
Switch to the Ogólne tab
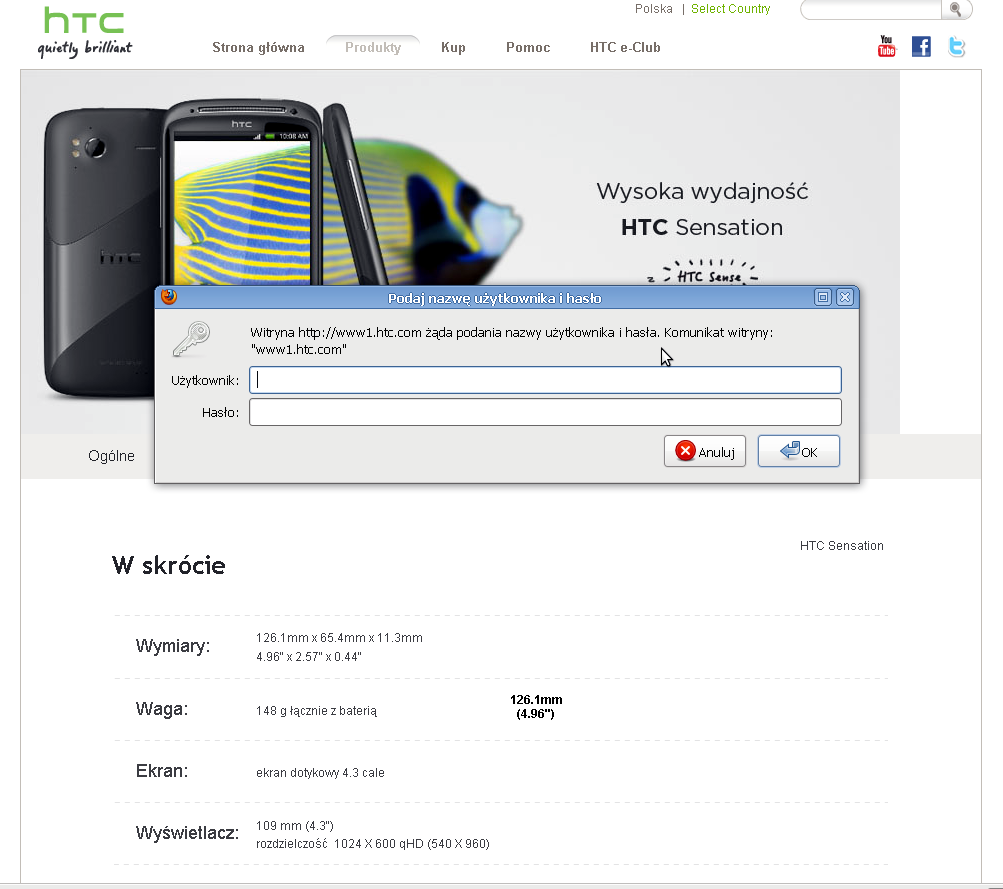pos(111,456)
